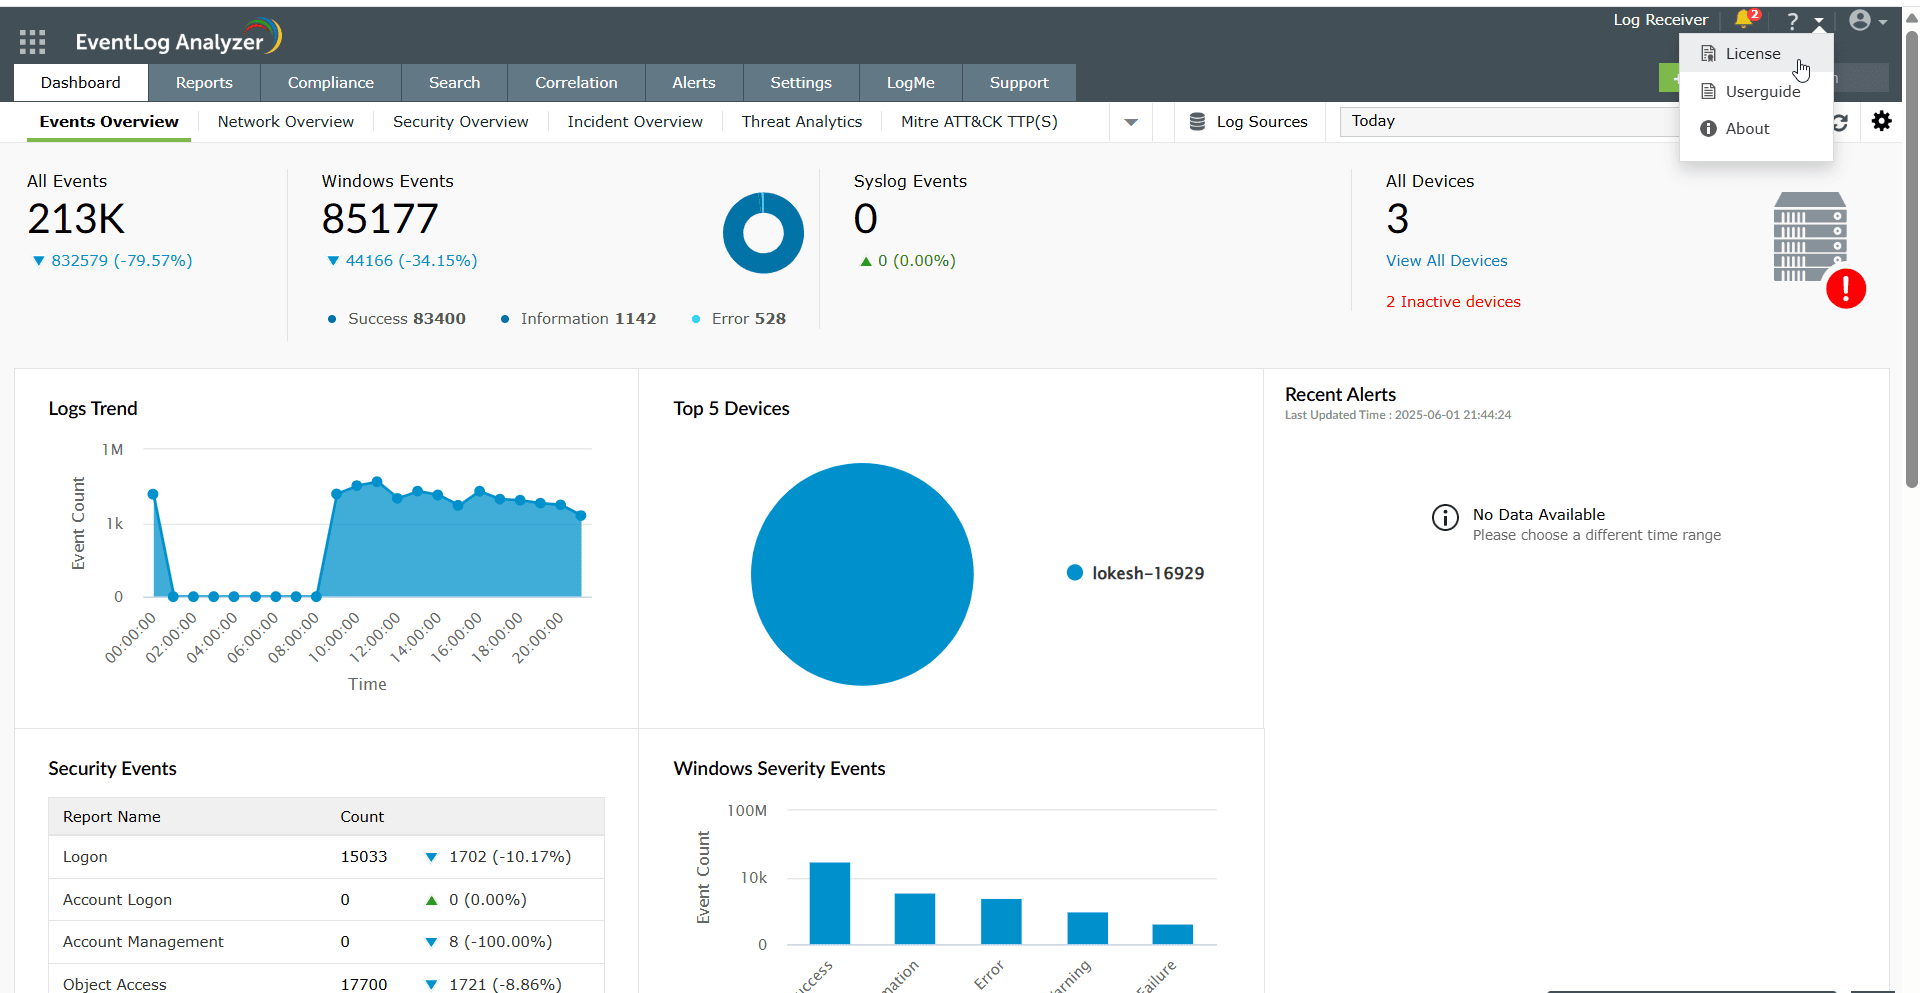Click the Count column header

coord(362,817)
